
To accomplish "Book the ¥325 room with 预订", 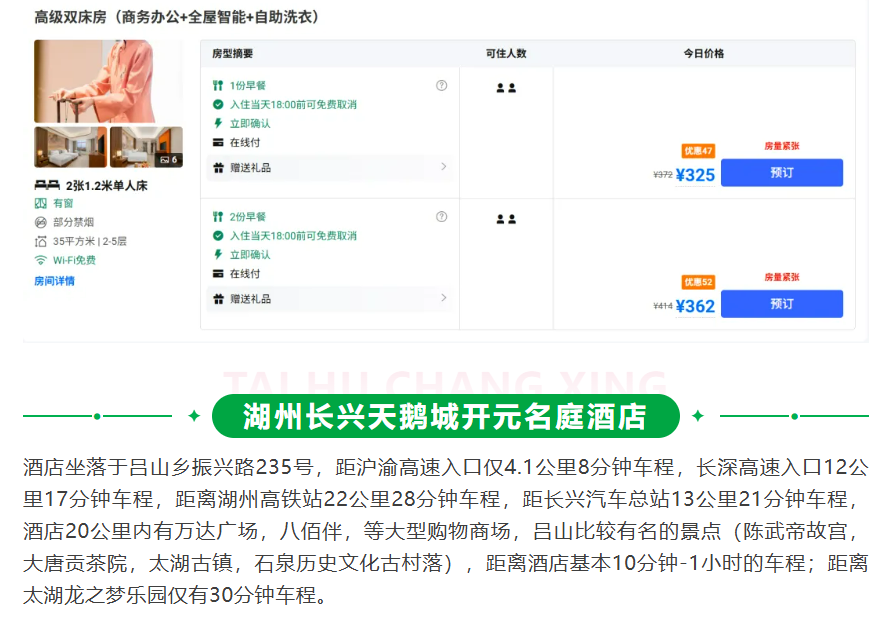I will click(x=781, y=173).
